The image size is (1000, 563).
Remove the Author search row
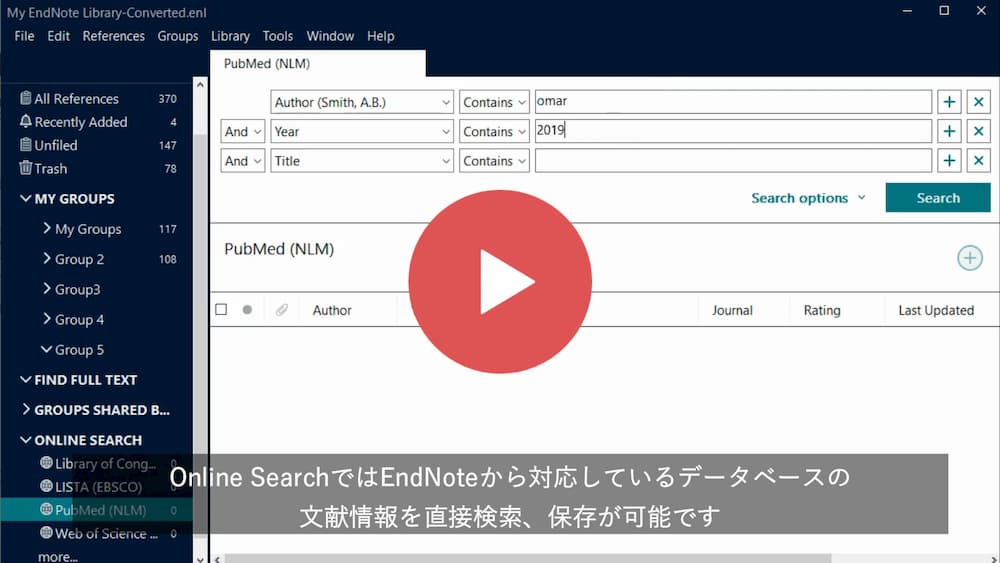pos(978,102)
